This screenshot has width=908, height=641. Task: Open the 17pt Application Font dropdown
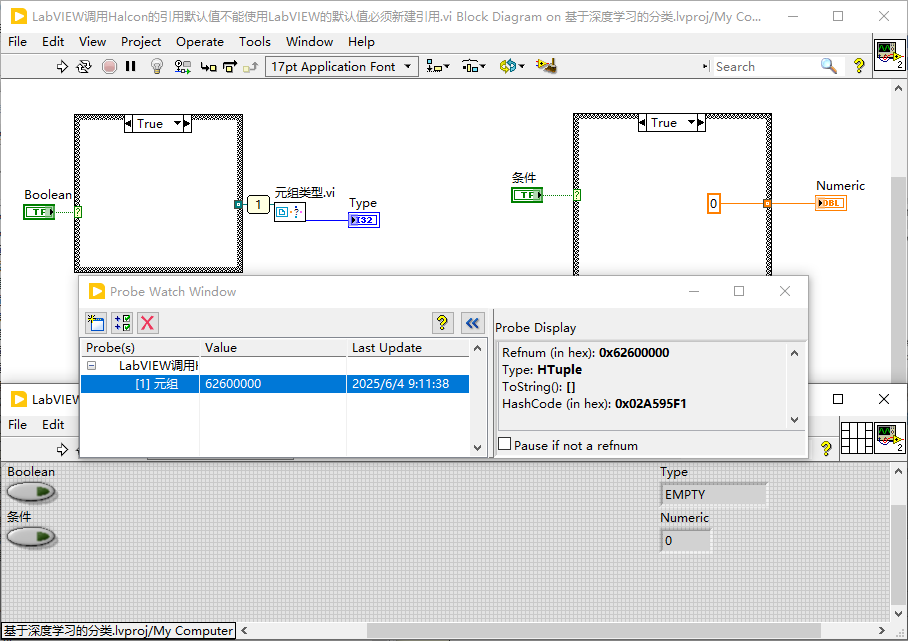342,67
